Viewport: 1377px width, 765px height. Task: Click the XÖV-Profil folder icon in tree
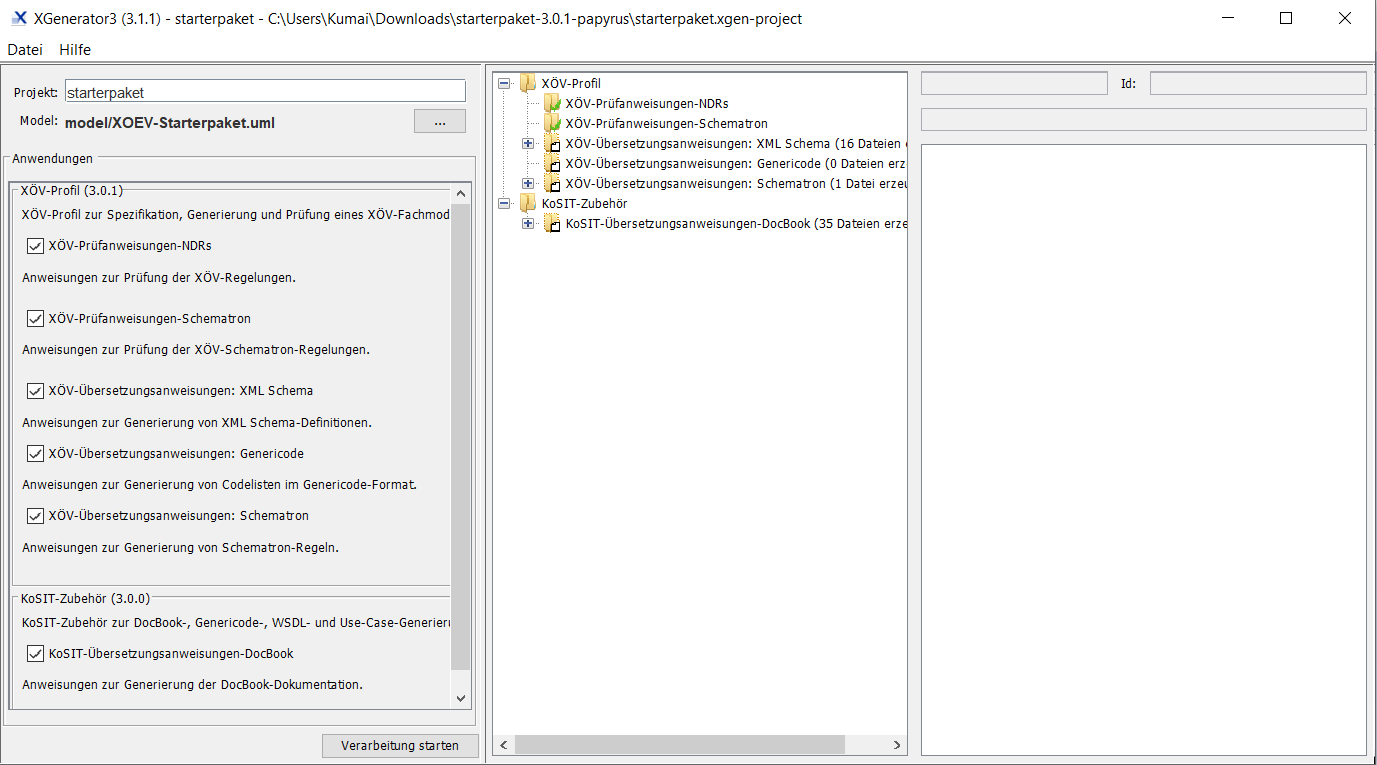coord(528,84)
